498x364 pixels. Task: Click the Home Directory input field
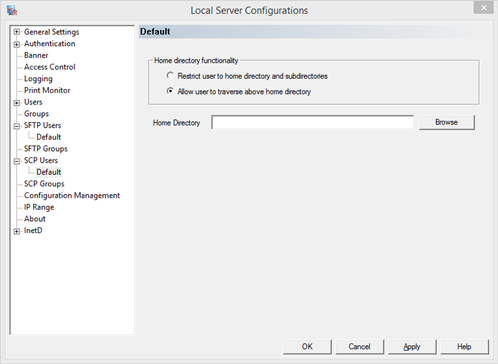[312, 122]
